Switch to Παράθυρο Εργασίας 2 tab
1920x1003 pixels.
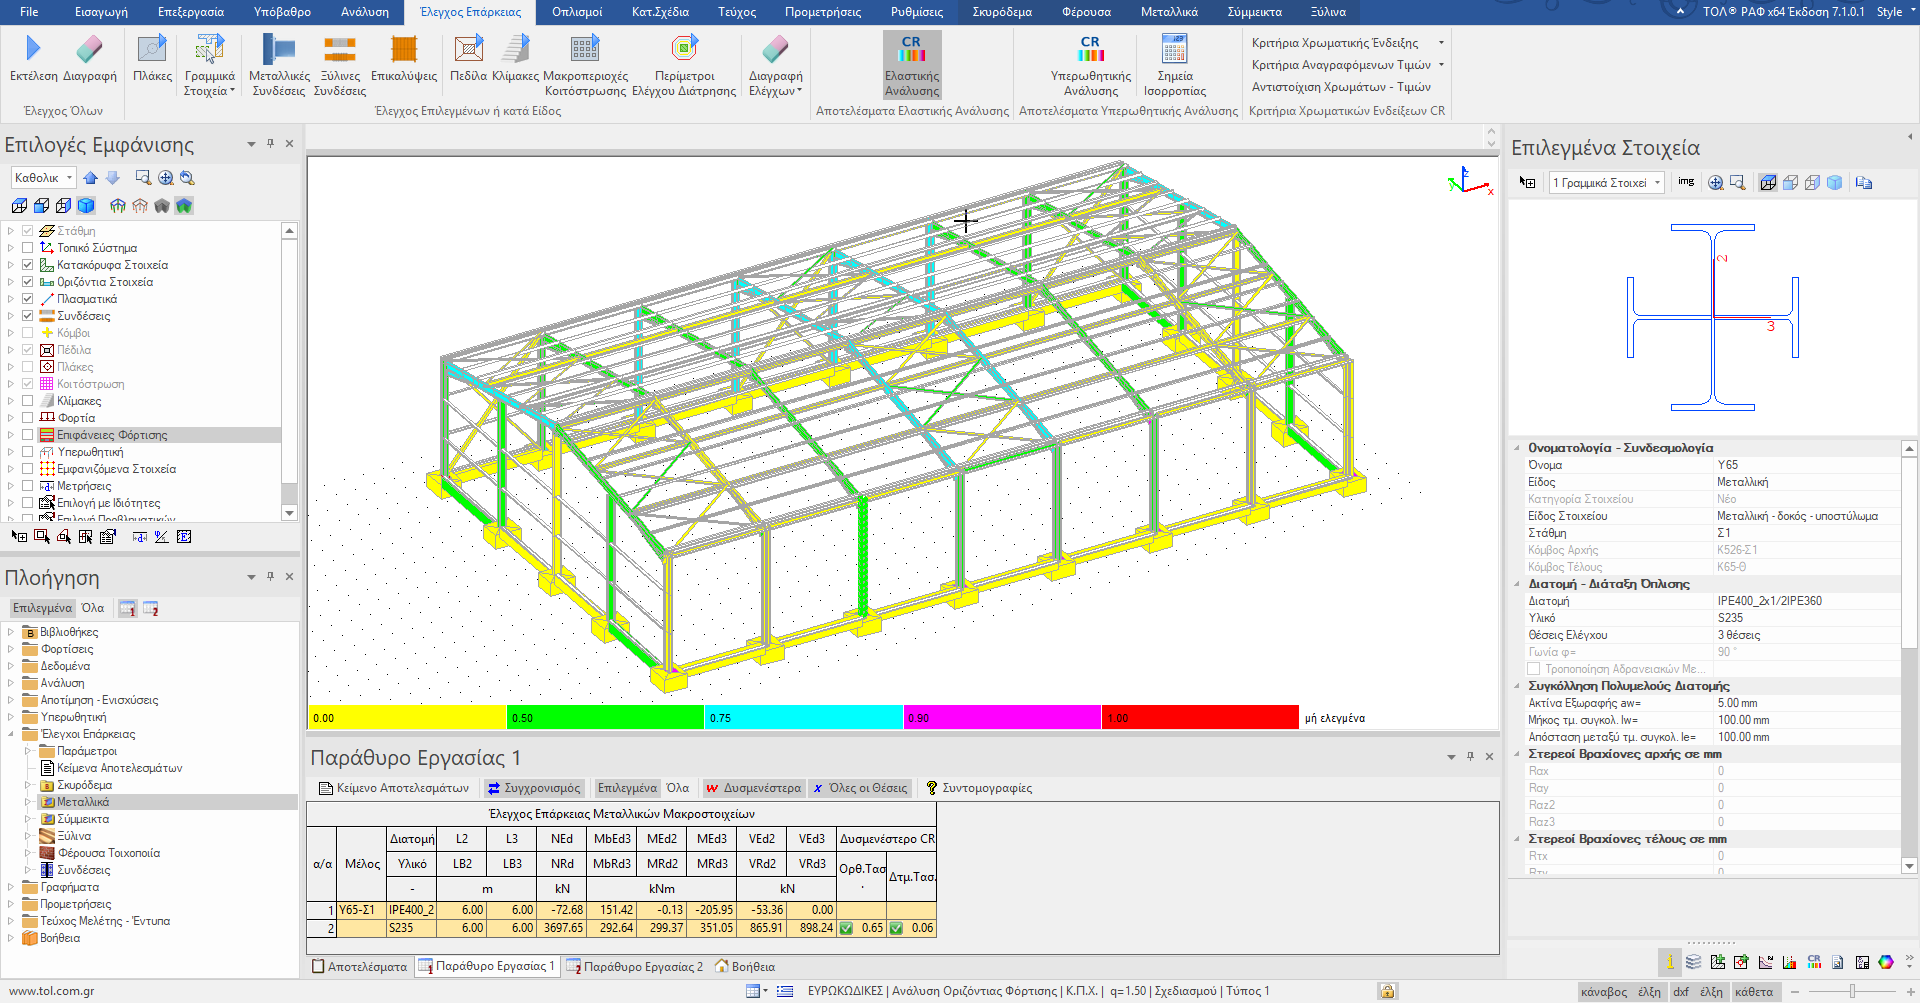(635, 967)
